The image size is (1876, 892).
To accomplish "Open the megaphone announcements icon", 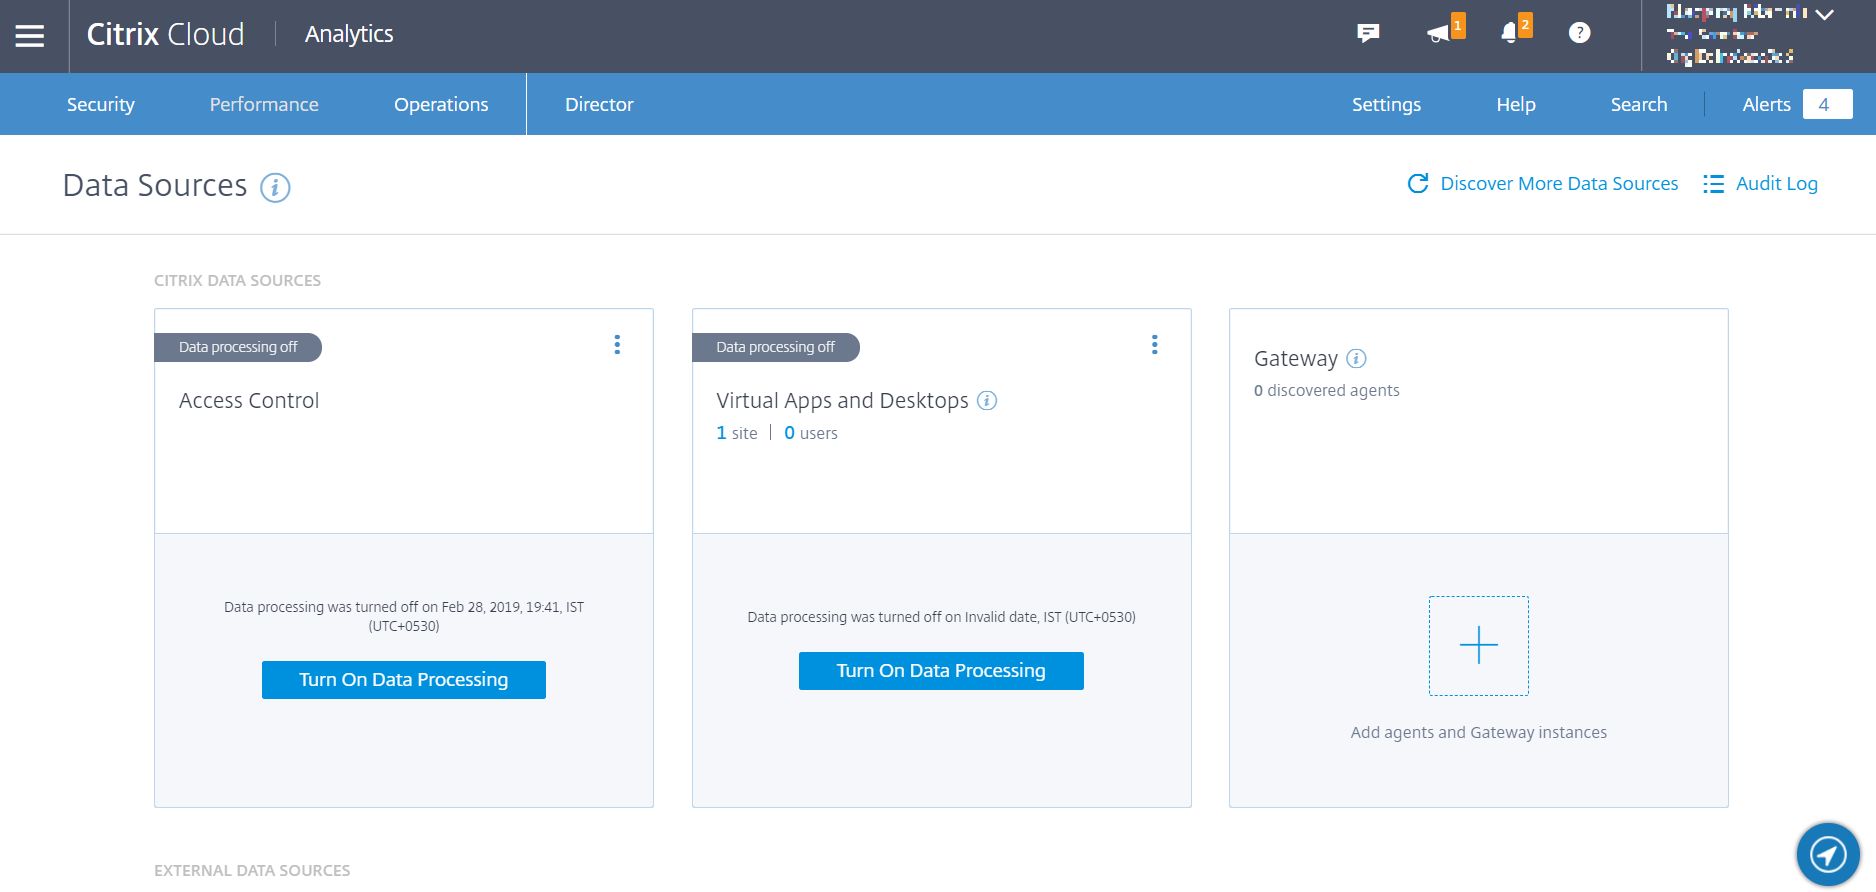I will (1438, 34).
